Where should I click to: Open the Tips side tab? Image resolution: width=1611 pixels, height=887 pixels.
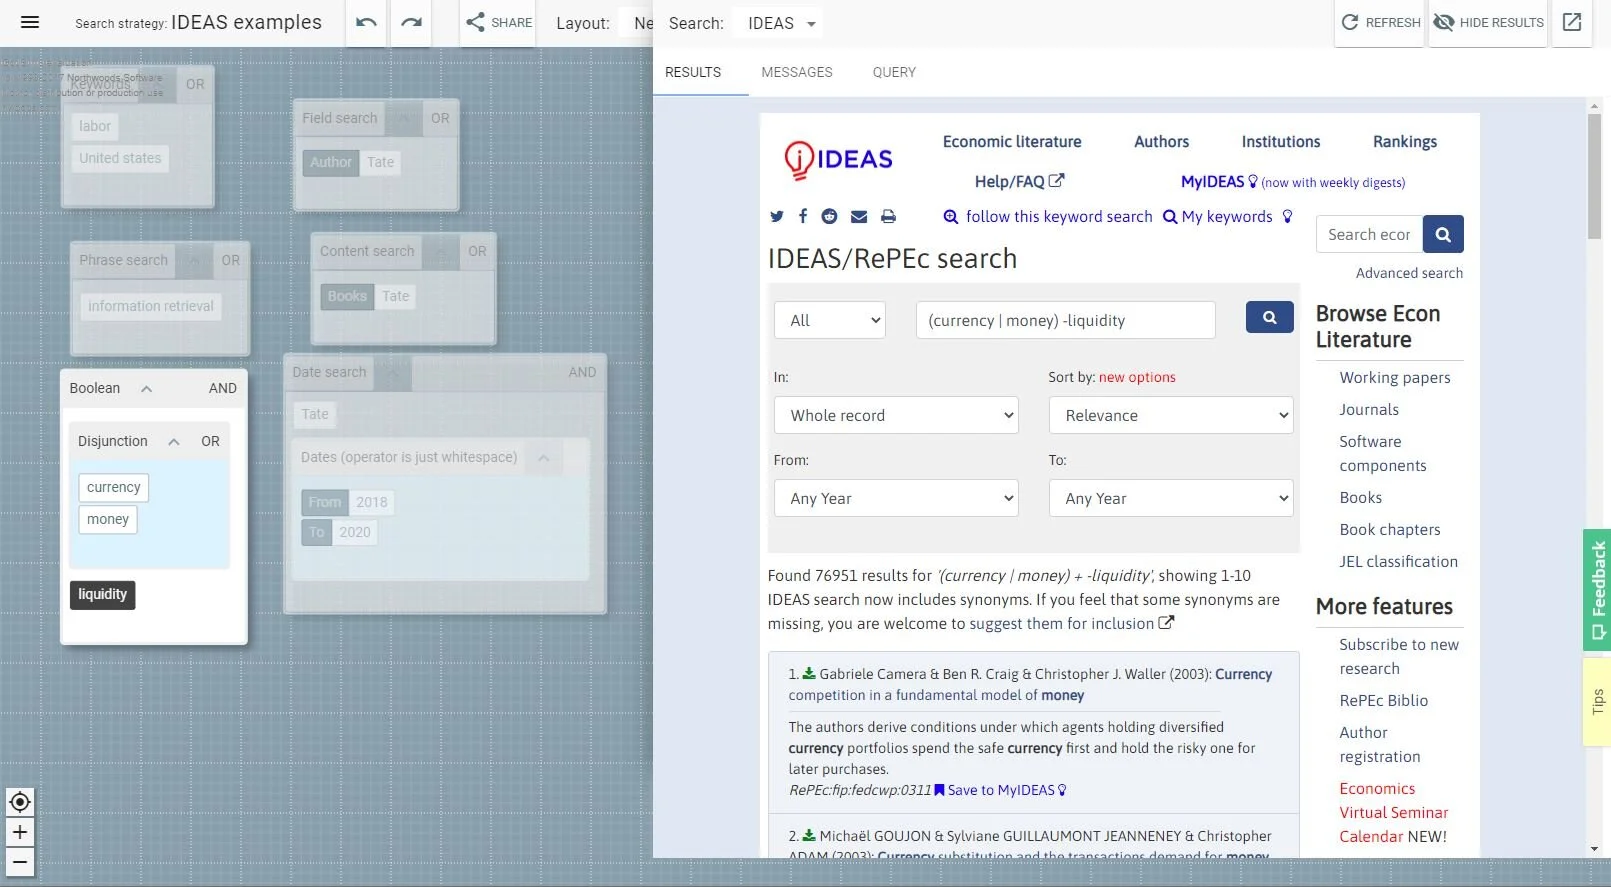(1597, 701)
